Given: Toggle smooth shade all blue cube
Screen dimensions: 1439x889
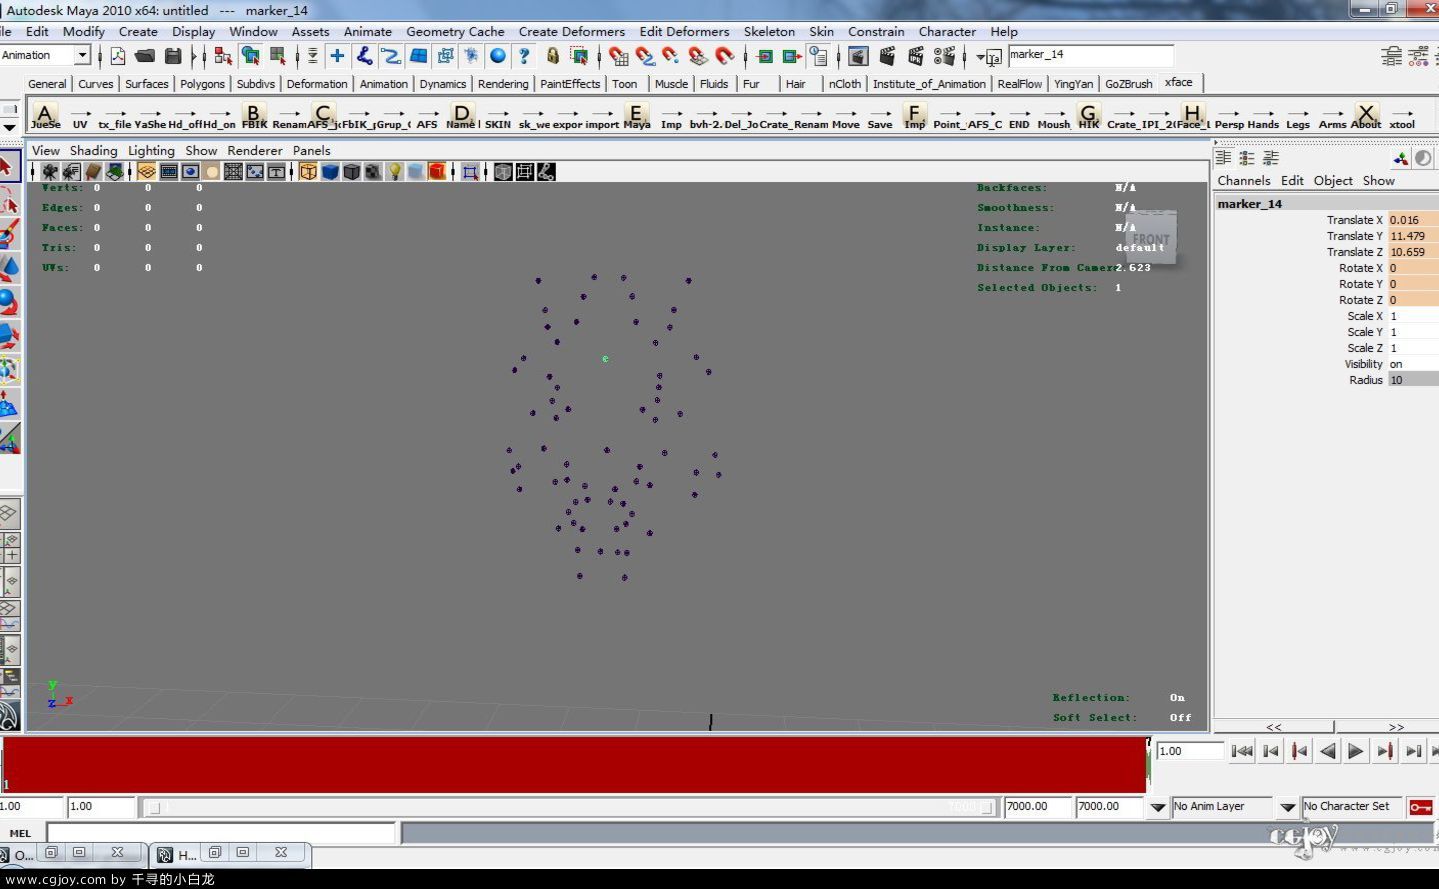Looking at the screenshot, I should coord(330,172).
